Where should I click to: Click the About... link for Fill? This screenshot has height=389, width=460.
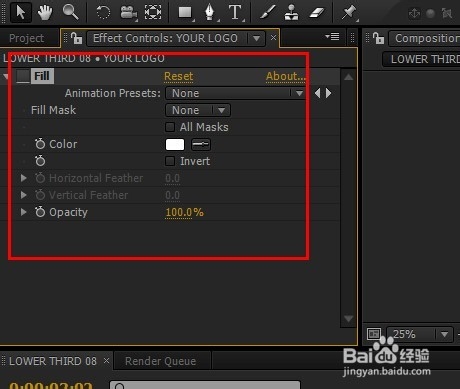[285, 76]
